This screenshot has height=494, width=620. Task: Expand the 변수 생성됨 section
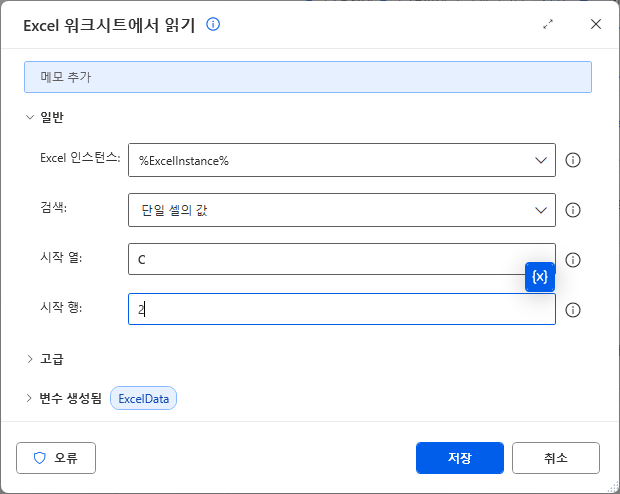(29, 398)
